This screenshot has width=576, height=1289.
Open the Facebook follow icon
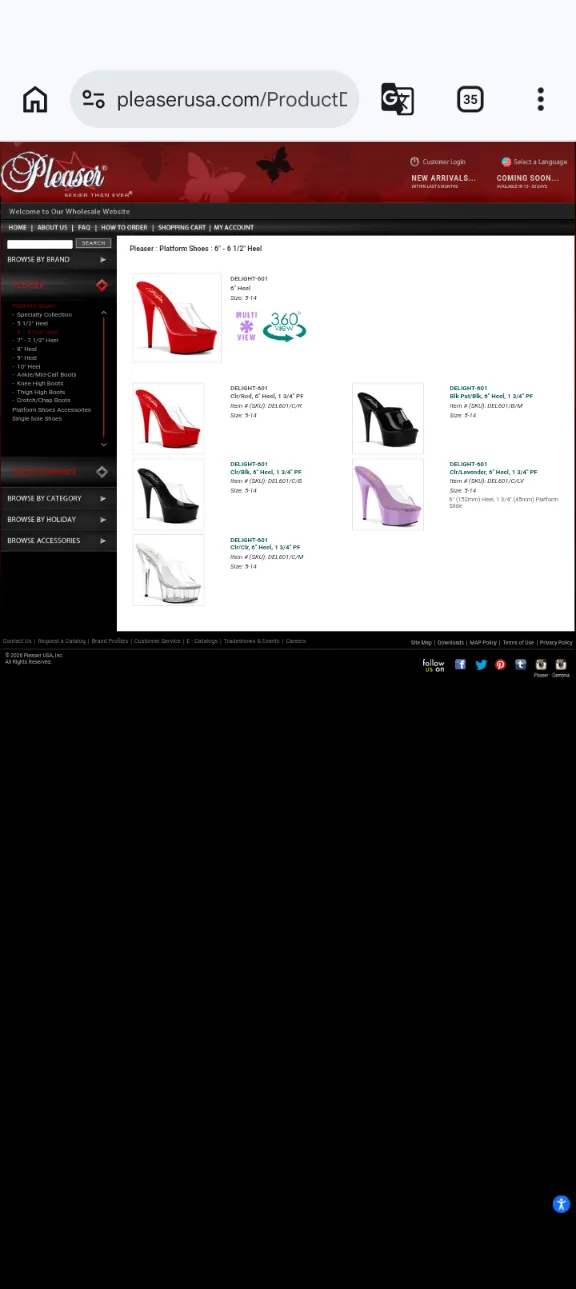(x=460, y=664)
